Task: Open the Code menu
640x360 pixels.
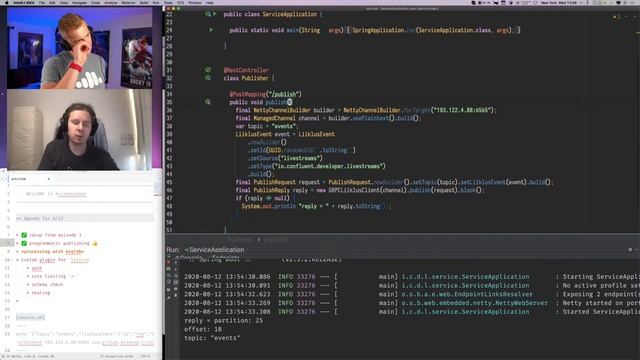Action: click(x=96, y=2)
